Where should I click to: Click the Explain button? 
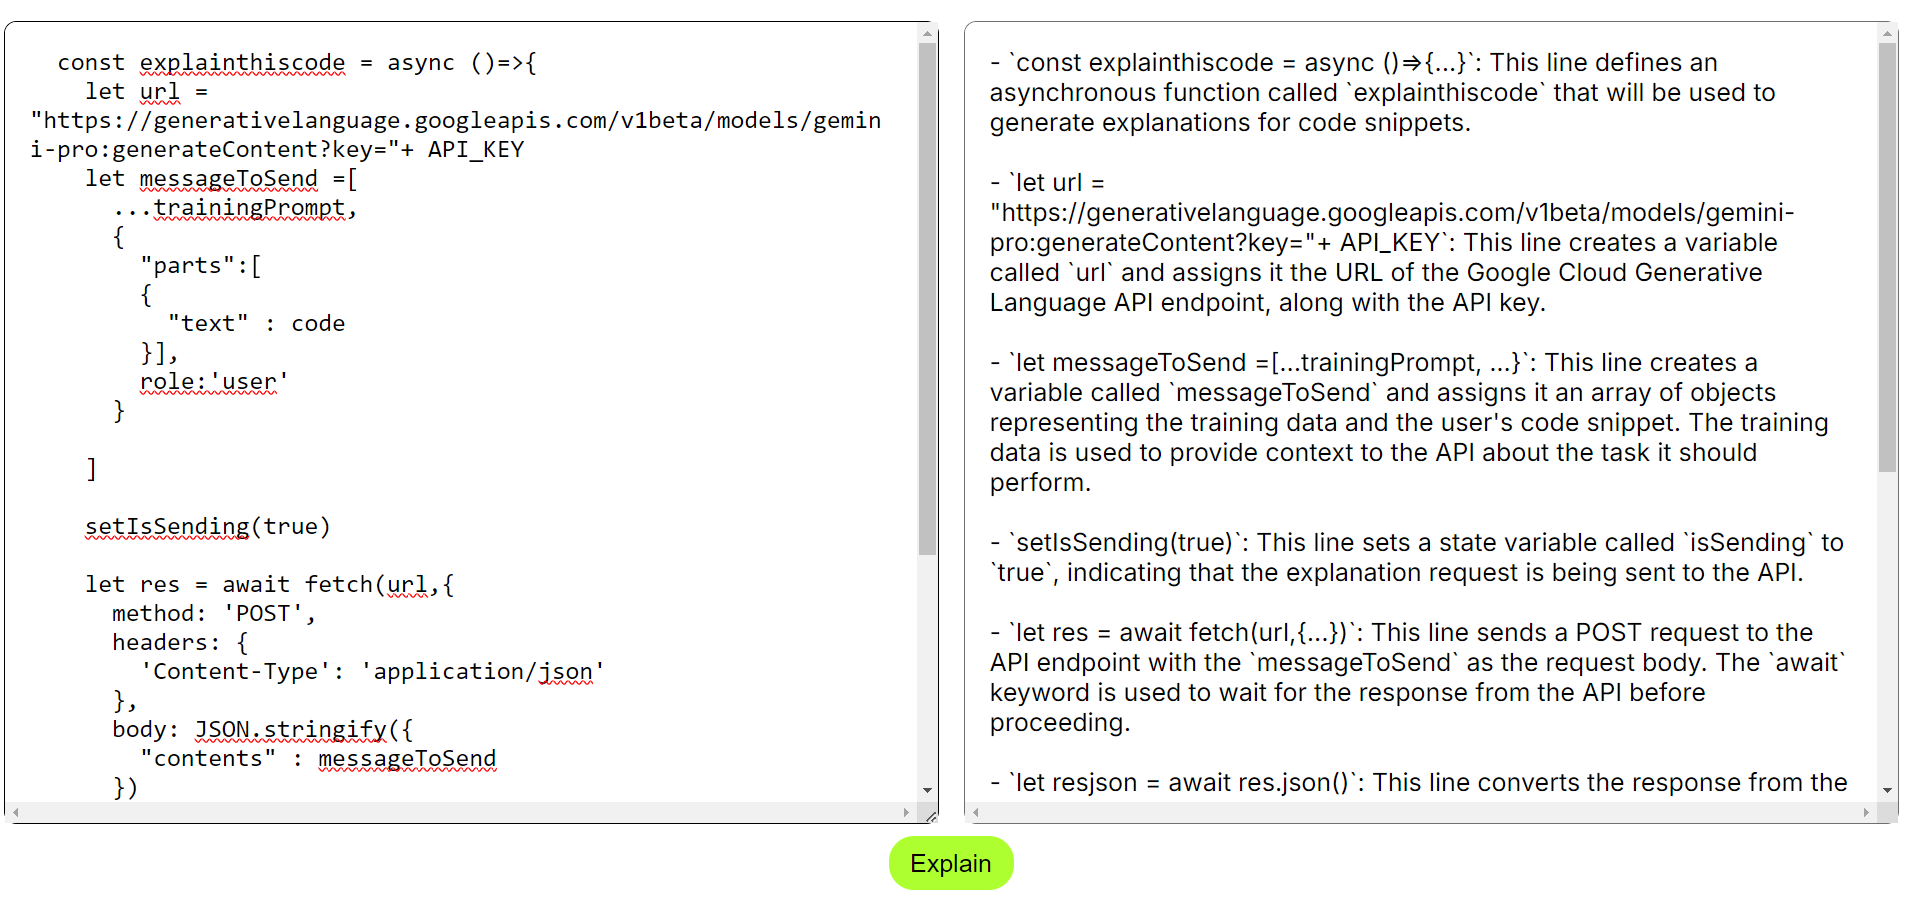click(950, 863)
